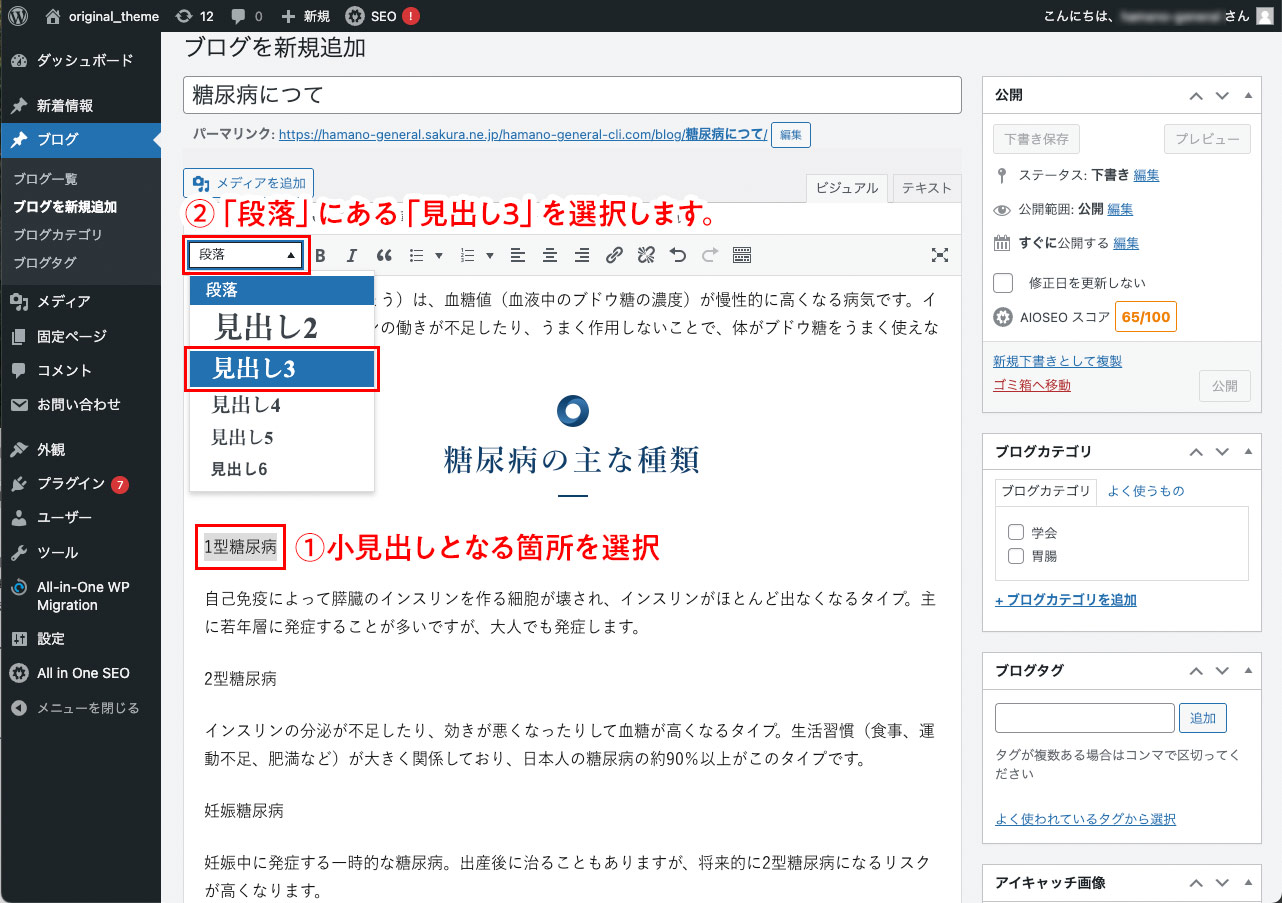Edit publish time via すぐに公開する 編集

click(1125, 243)
